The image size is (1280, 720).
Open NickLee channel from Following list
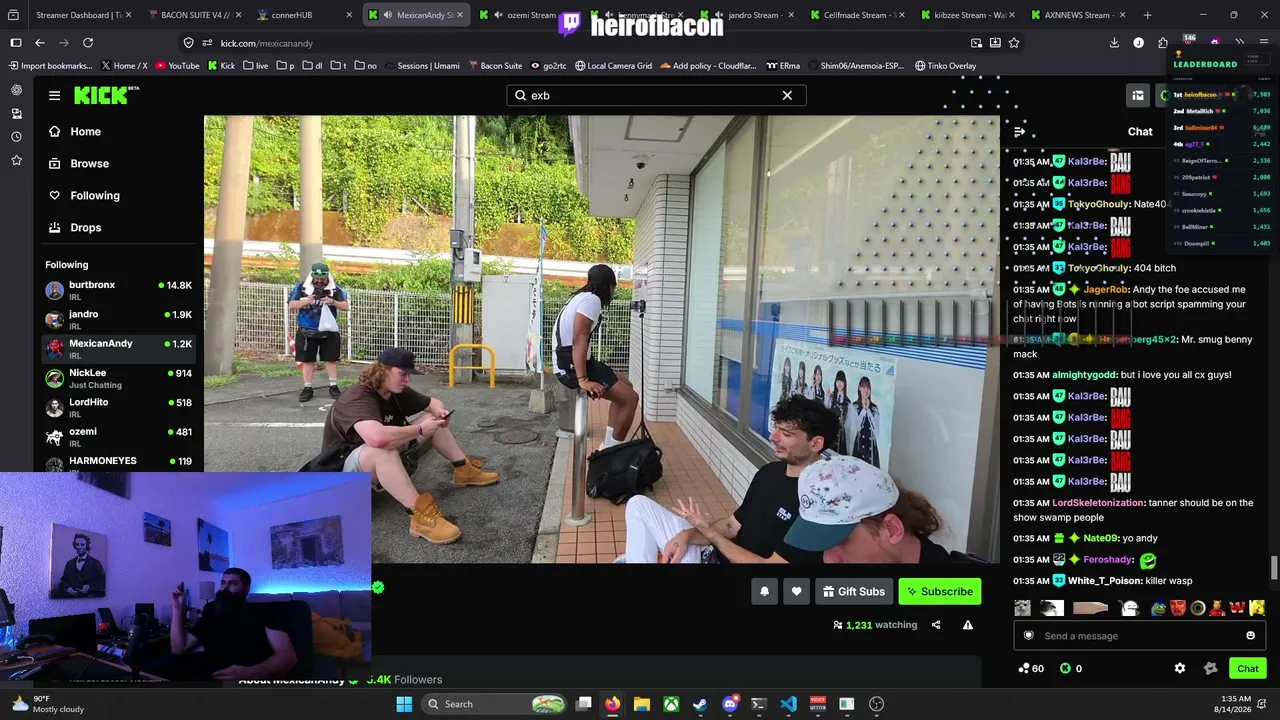119,378
